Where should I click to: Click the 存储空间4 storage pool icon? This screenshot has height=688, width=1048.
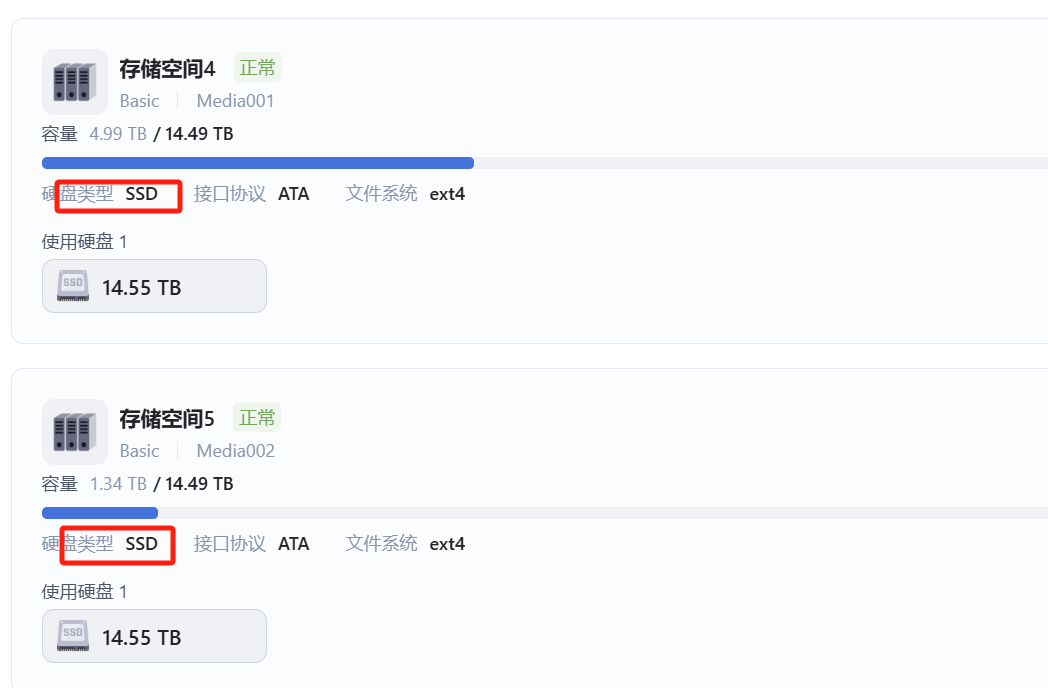(x=74, y=82)
